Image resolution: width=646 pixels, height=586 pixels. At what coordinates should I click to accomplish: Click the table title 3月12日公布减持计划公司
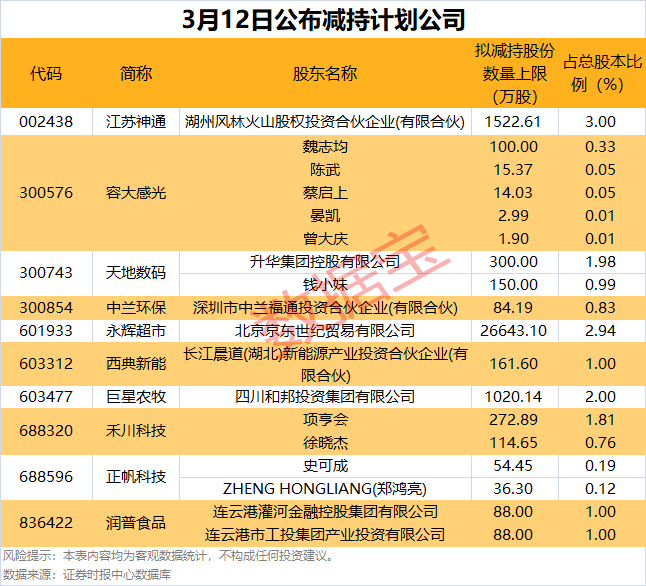pos(323,19)
